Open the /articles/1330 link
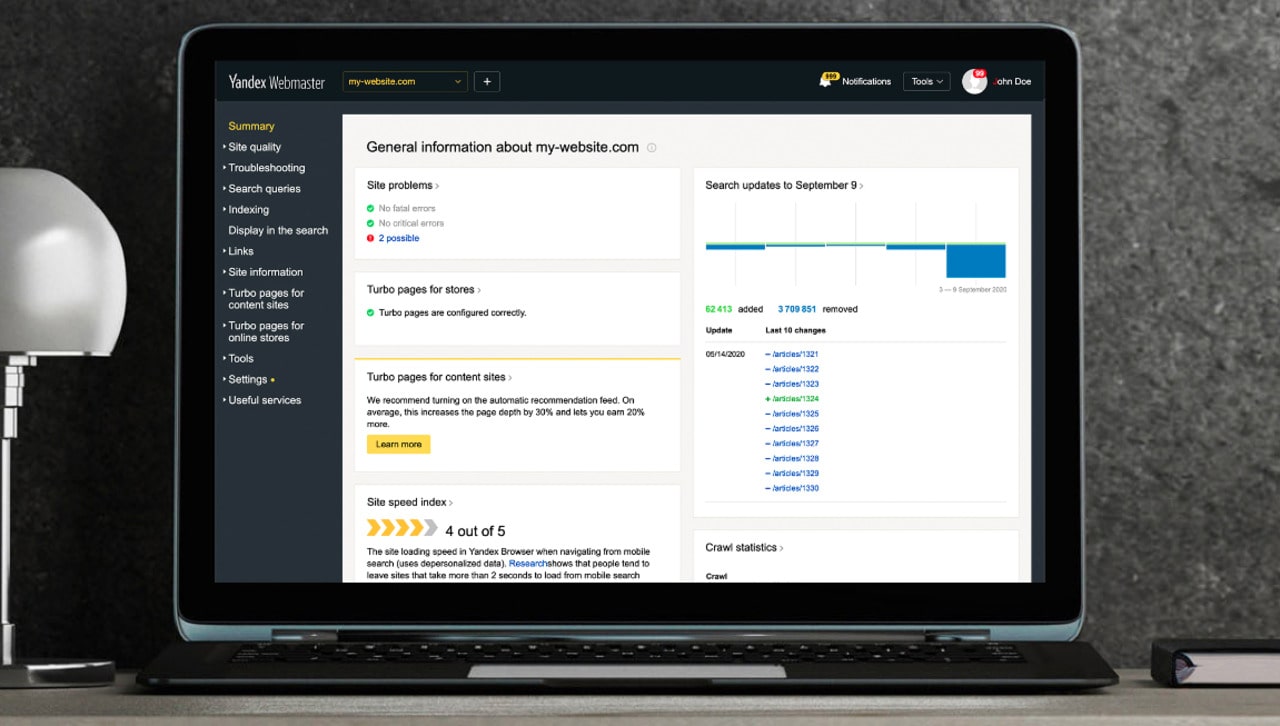This screenshot has width=1280, height=726. coord(795,488)
